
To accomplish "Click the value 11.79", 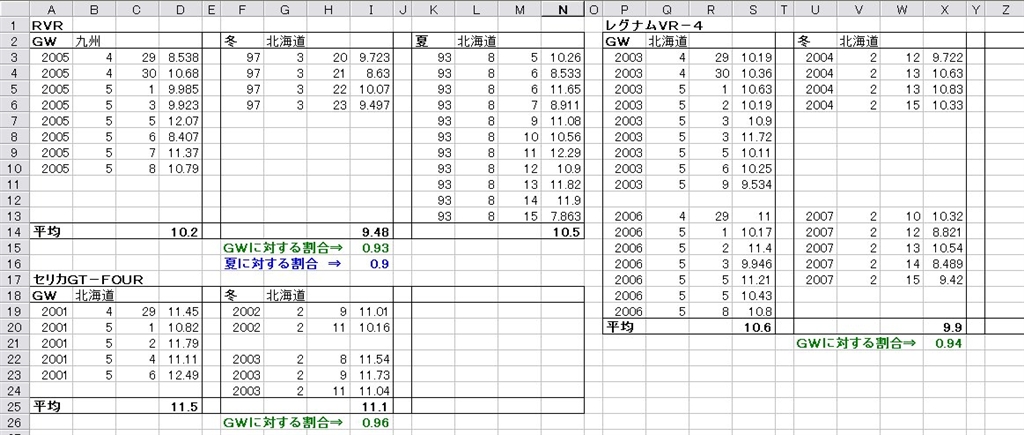I will 185,343.
